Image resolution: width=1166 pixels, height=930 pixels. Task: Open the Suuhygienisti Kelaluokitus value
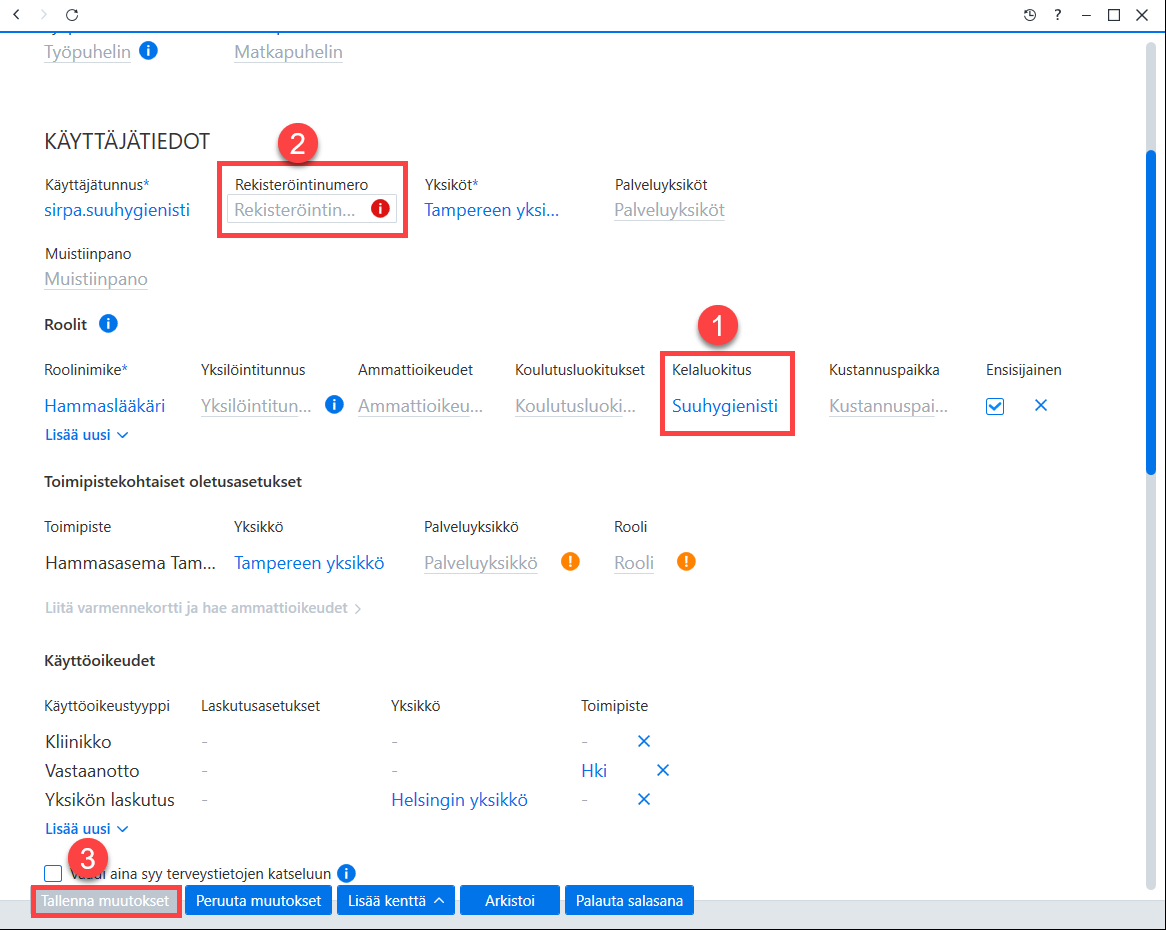[725, 406]
